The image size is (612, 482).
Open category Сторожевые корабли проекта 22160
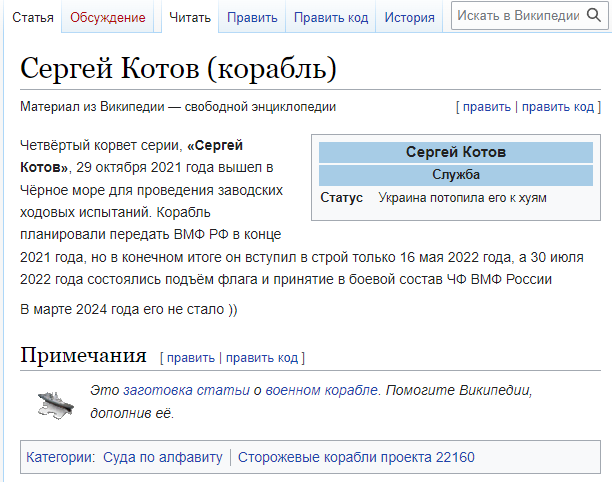[356, 458]
